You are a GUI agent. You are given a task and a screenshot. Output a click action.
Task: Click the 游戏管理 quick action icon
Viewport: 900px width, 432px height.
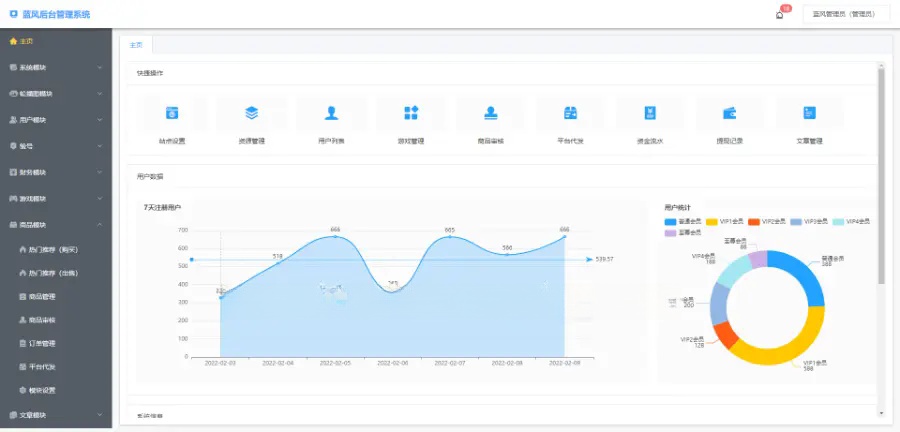(411, 113)
